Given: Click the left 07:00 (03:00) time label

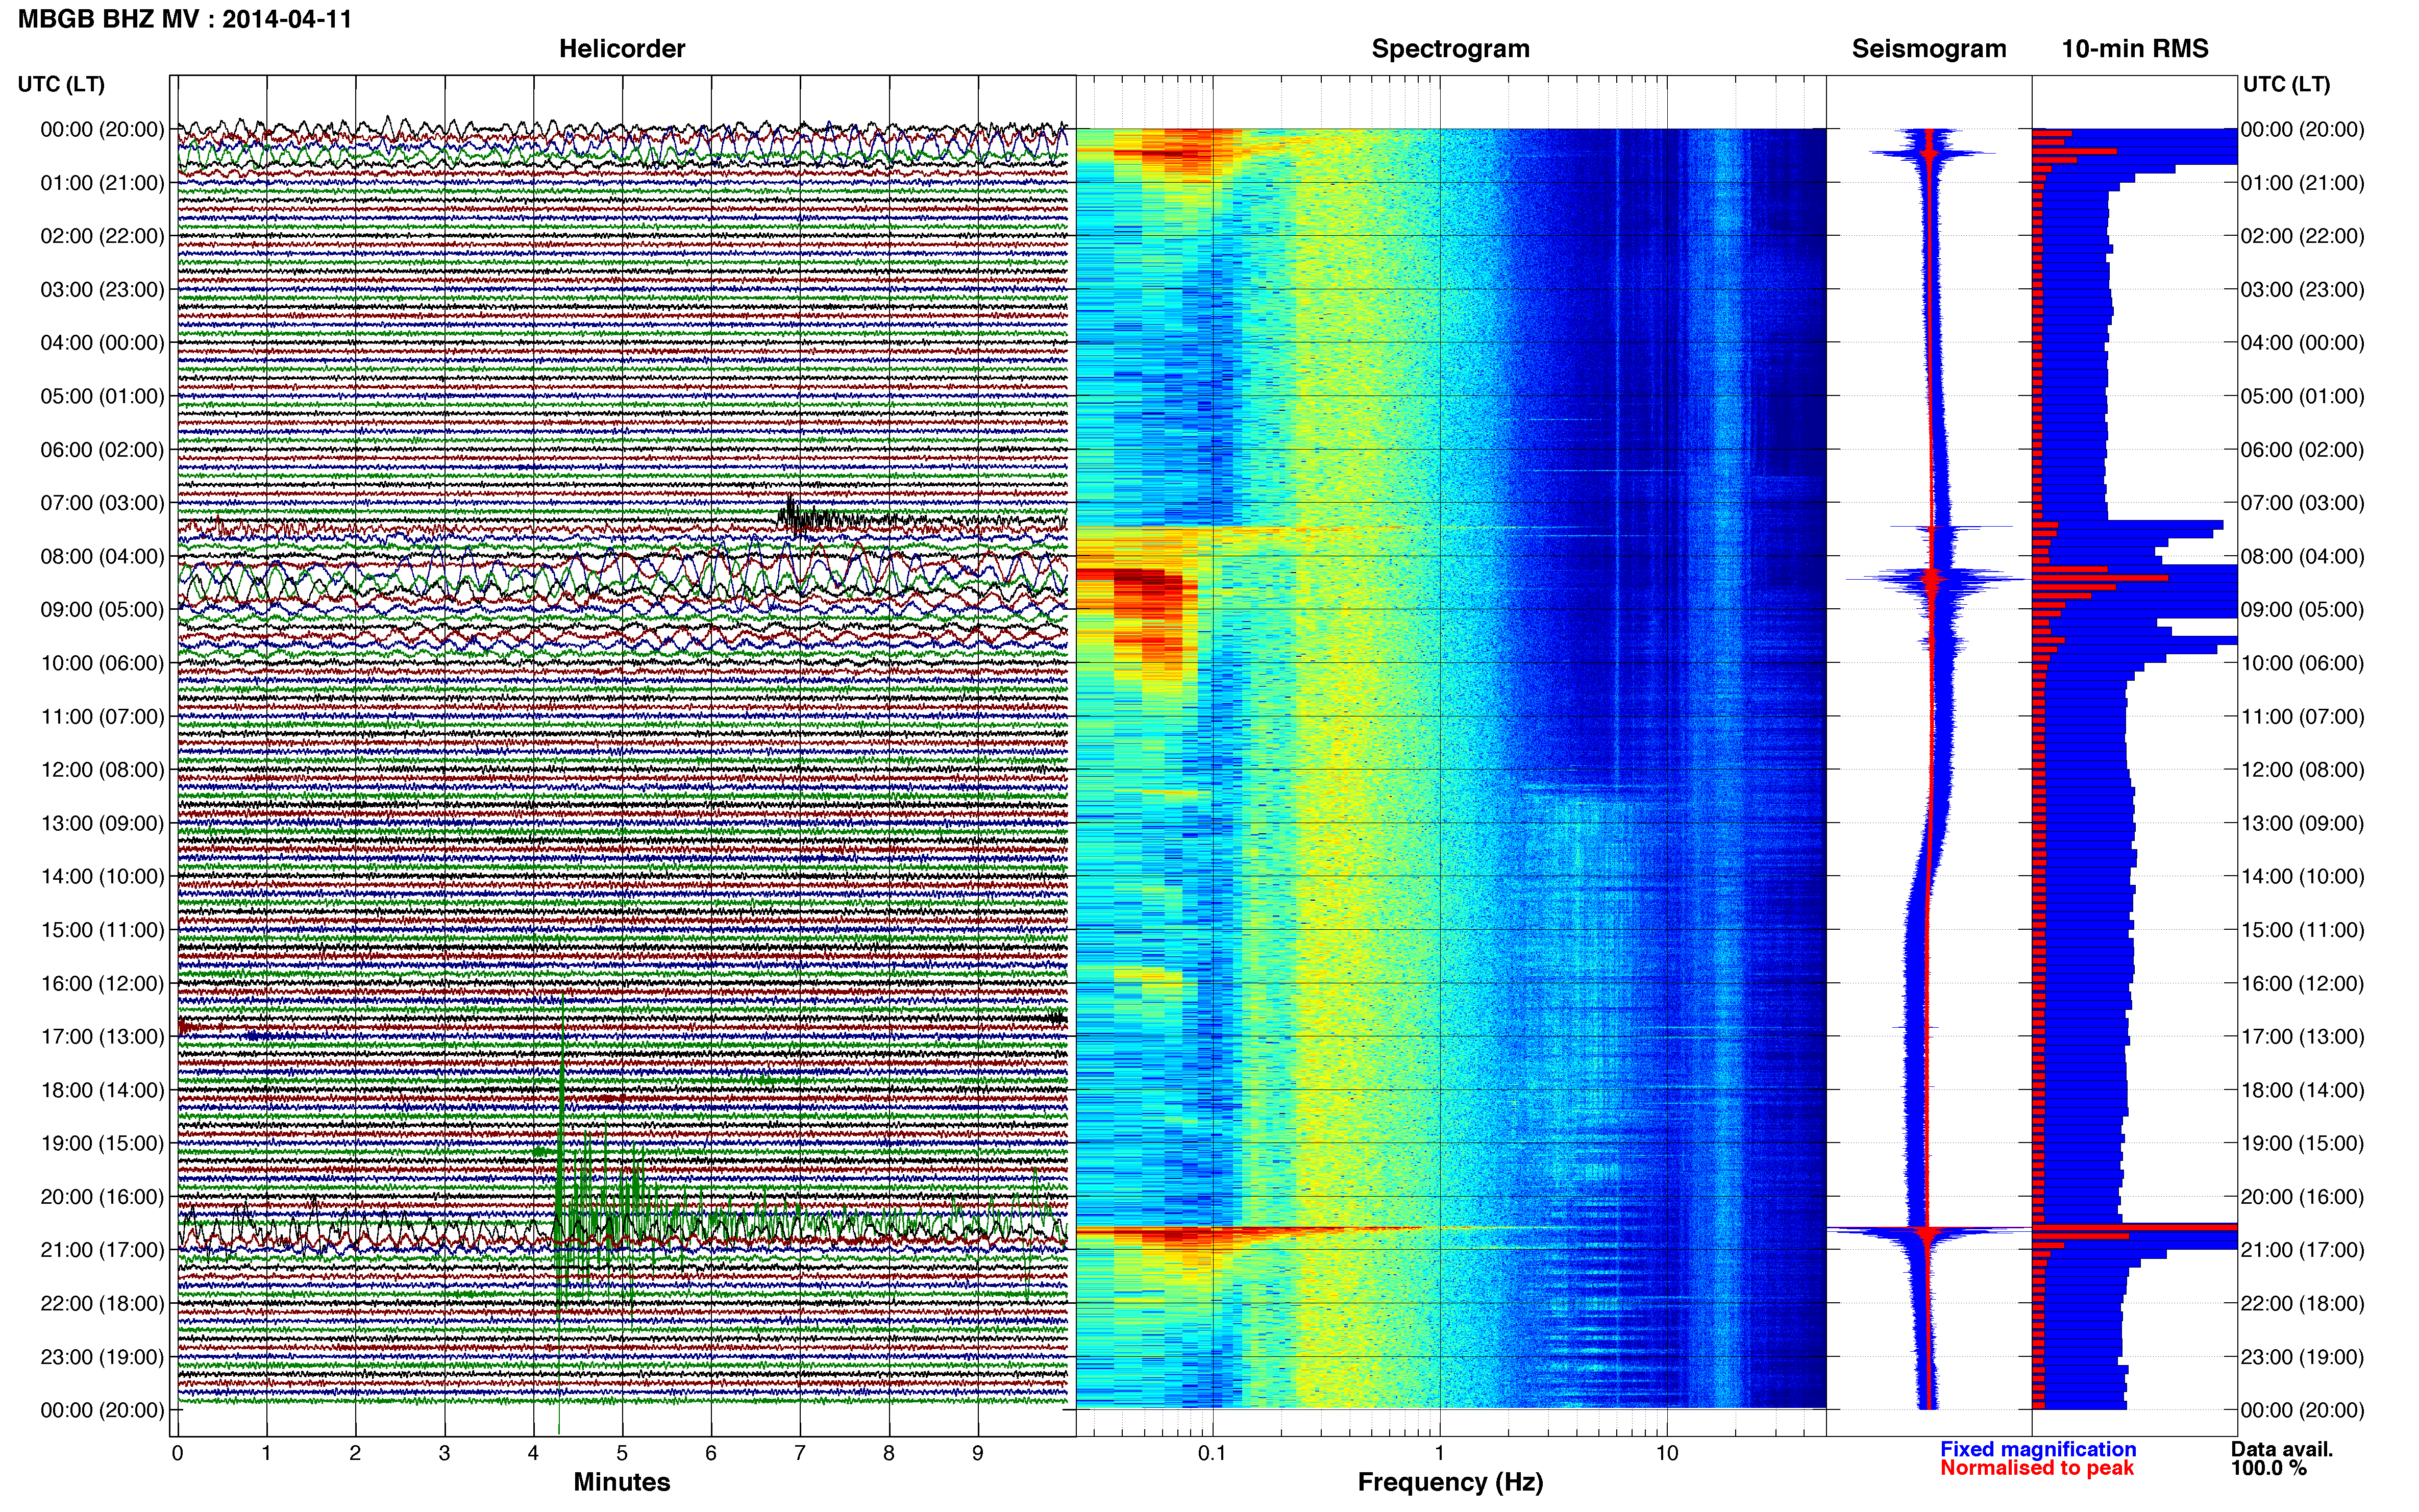Looking at the screenshot, I should pyautogui.click(x=102, y=502).
